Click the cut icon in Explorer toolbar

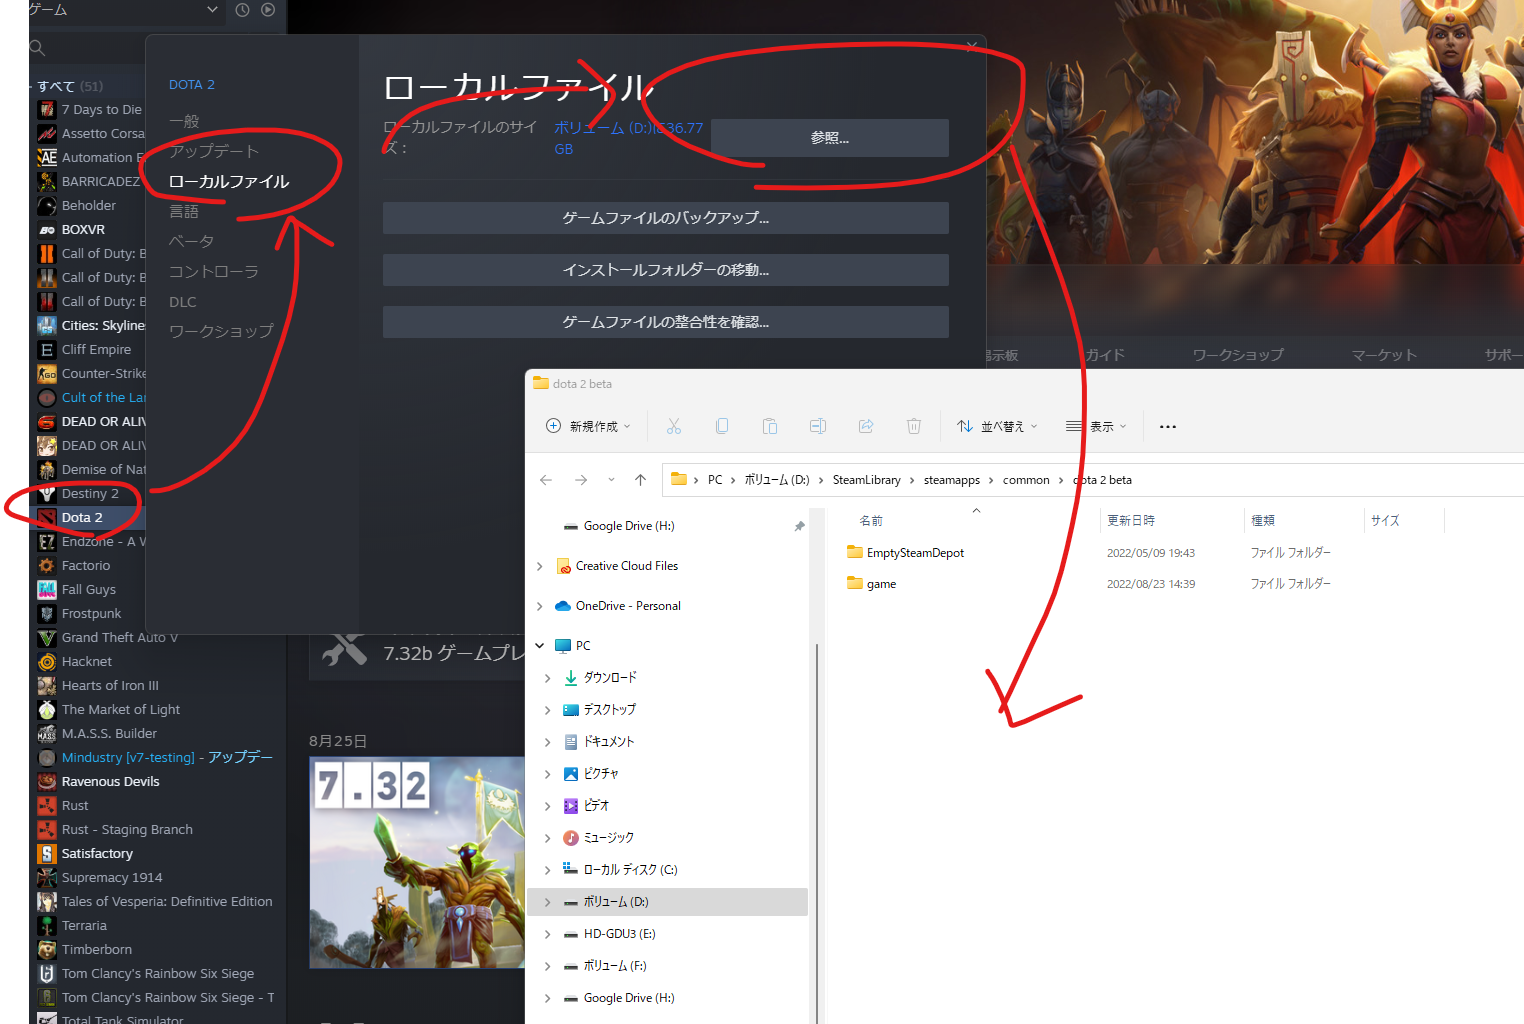click(674, 425)
